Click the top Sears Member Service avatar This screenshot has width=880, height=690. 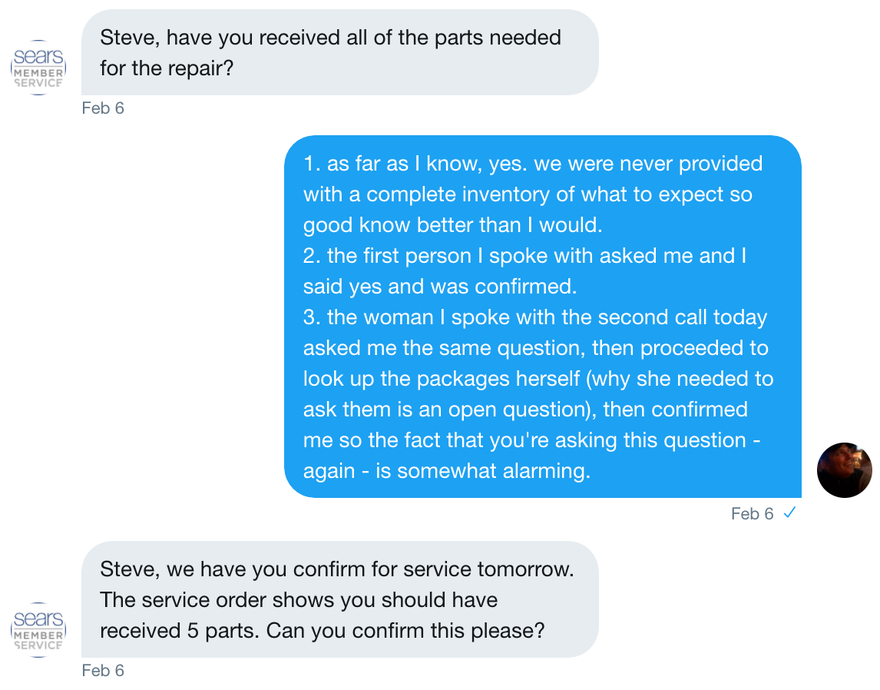[x=38, y=67]
